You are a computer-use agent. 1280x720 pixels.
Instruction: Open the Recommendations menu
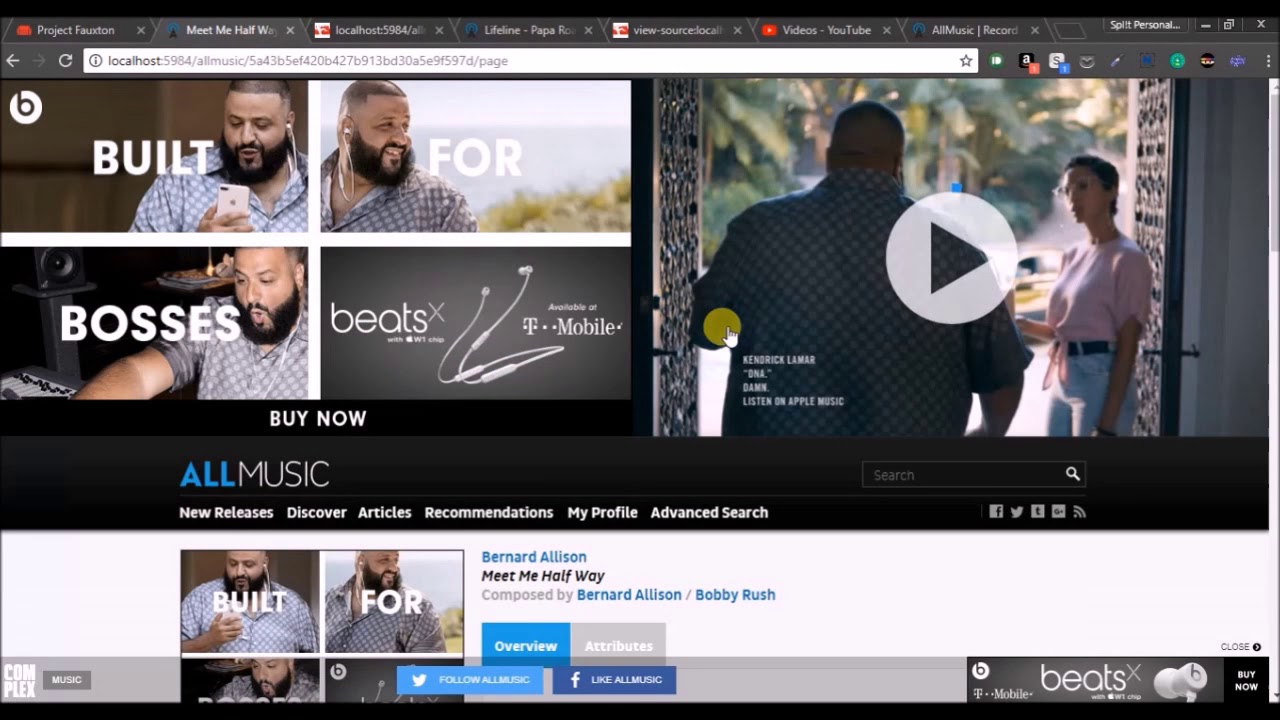(x=489, y=512)
